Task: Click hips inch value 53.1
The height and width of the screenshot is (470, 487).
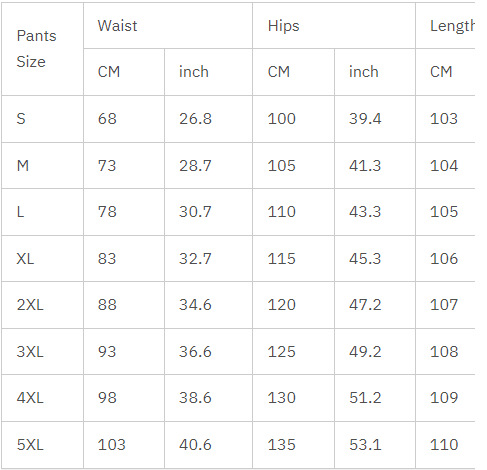Action: coord(365,445)
